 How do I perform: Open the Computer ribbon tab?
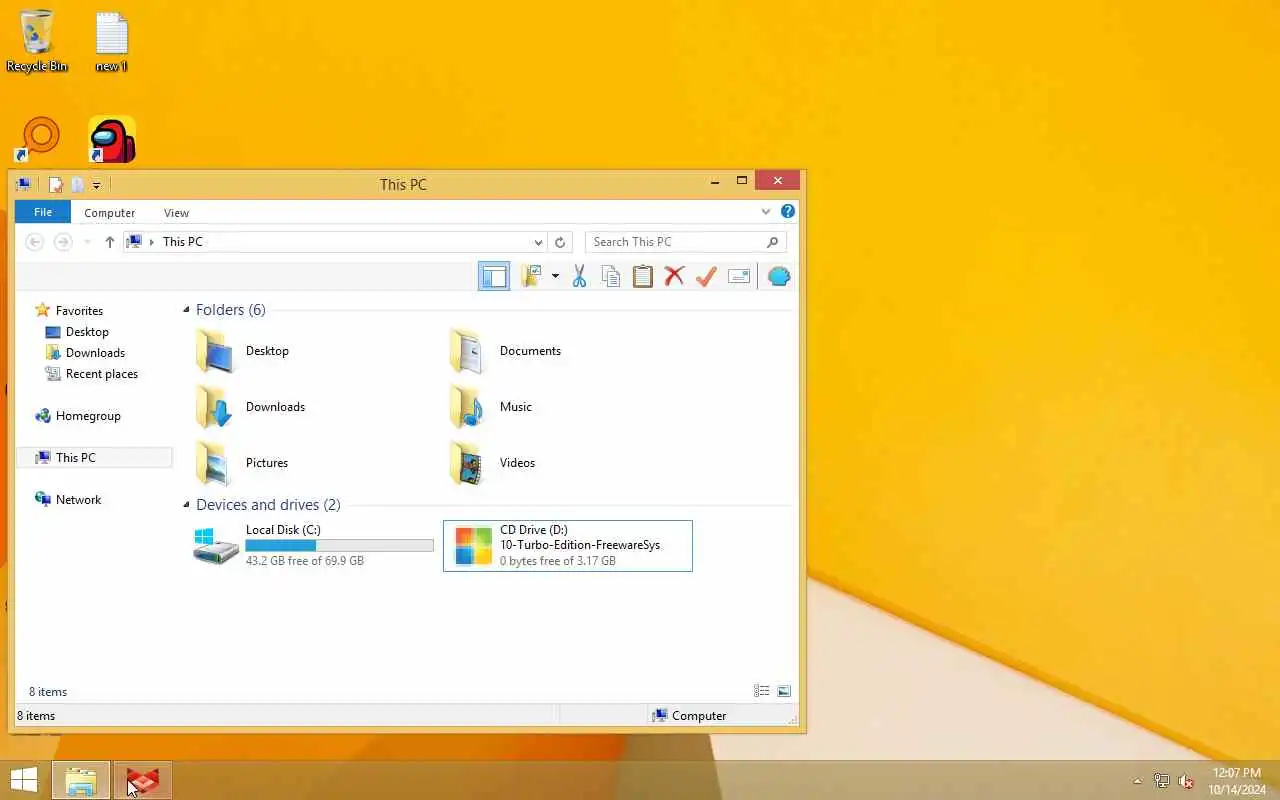pos(110,213)
